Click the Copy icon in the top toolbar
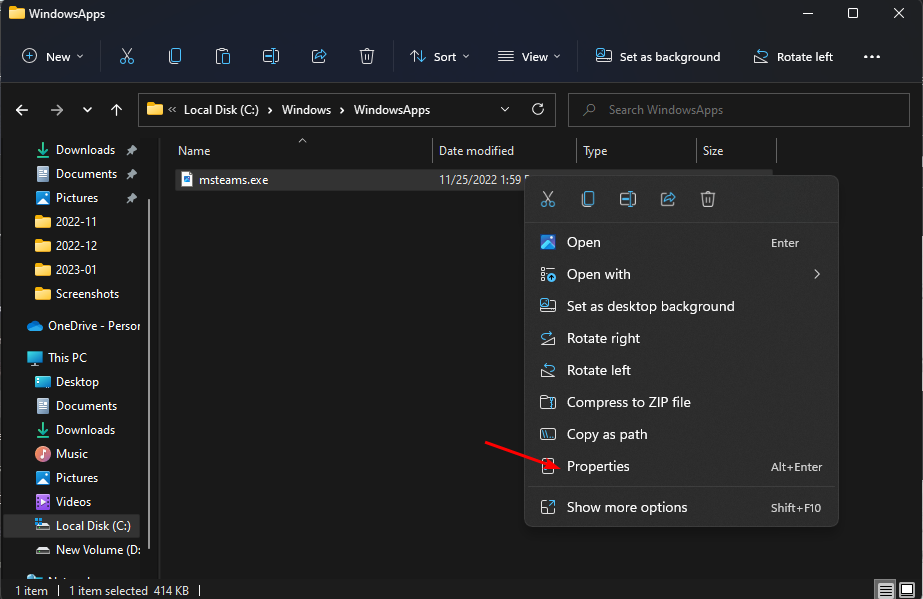The height and width of the screenshot is (599, 923). 175,56
